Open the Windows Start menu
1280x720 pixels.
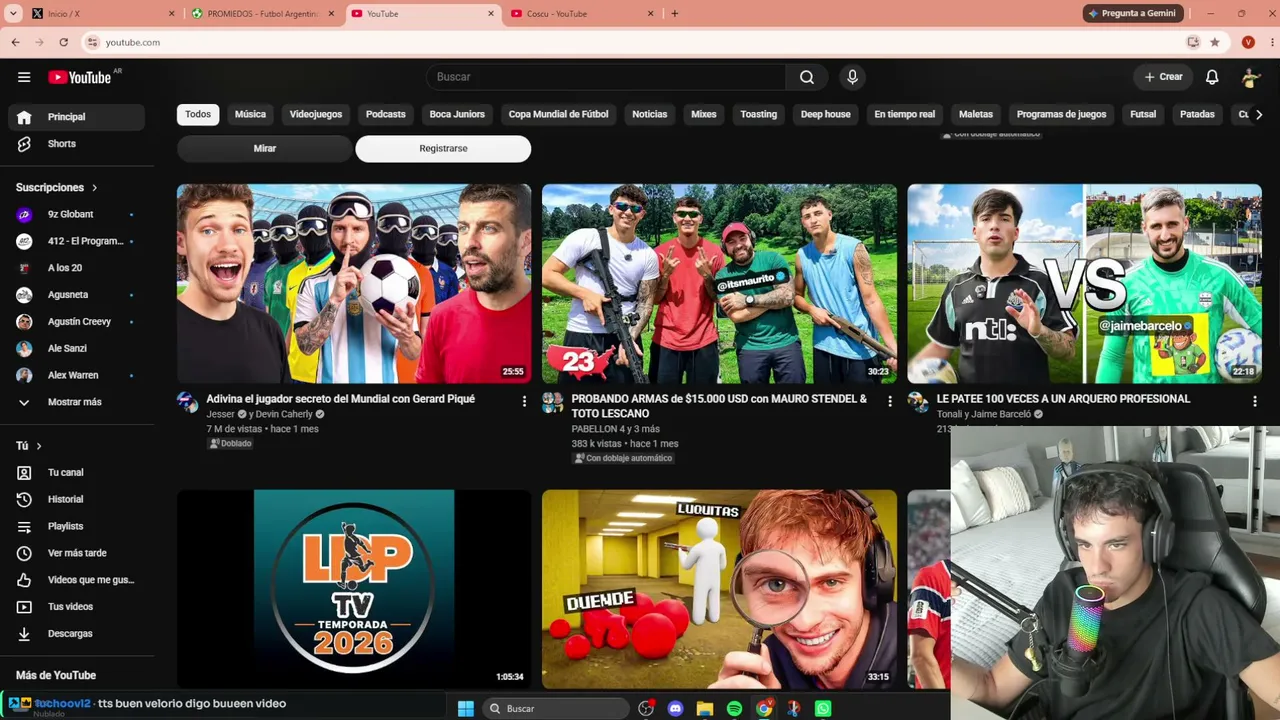tap(466, 708)
